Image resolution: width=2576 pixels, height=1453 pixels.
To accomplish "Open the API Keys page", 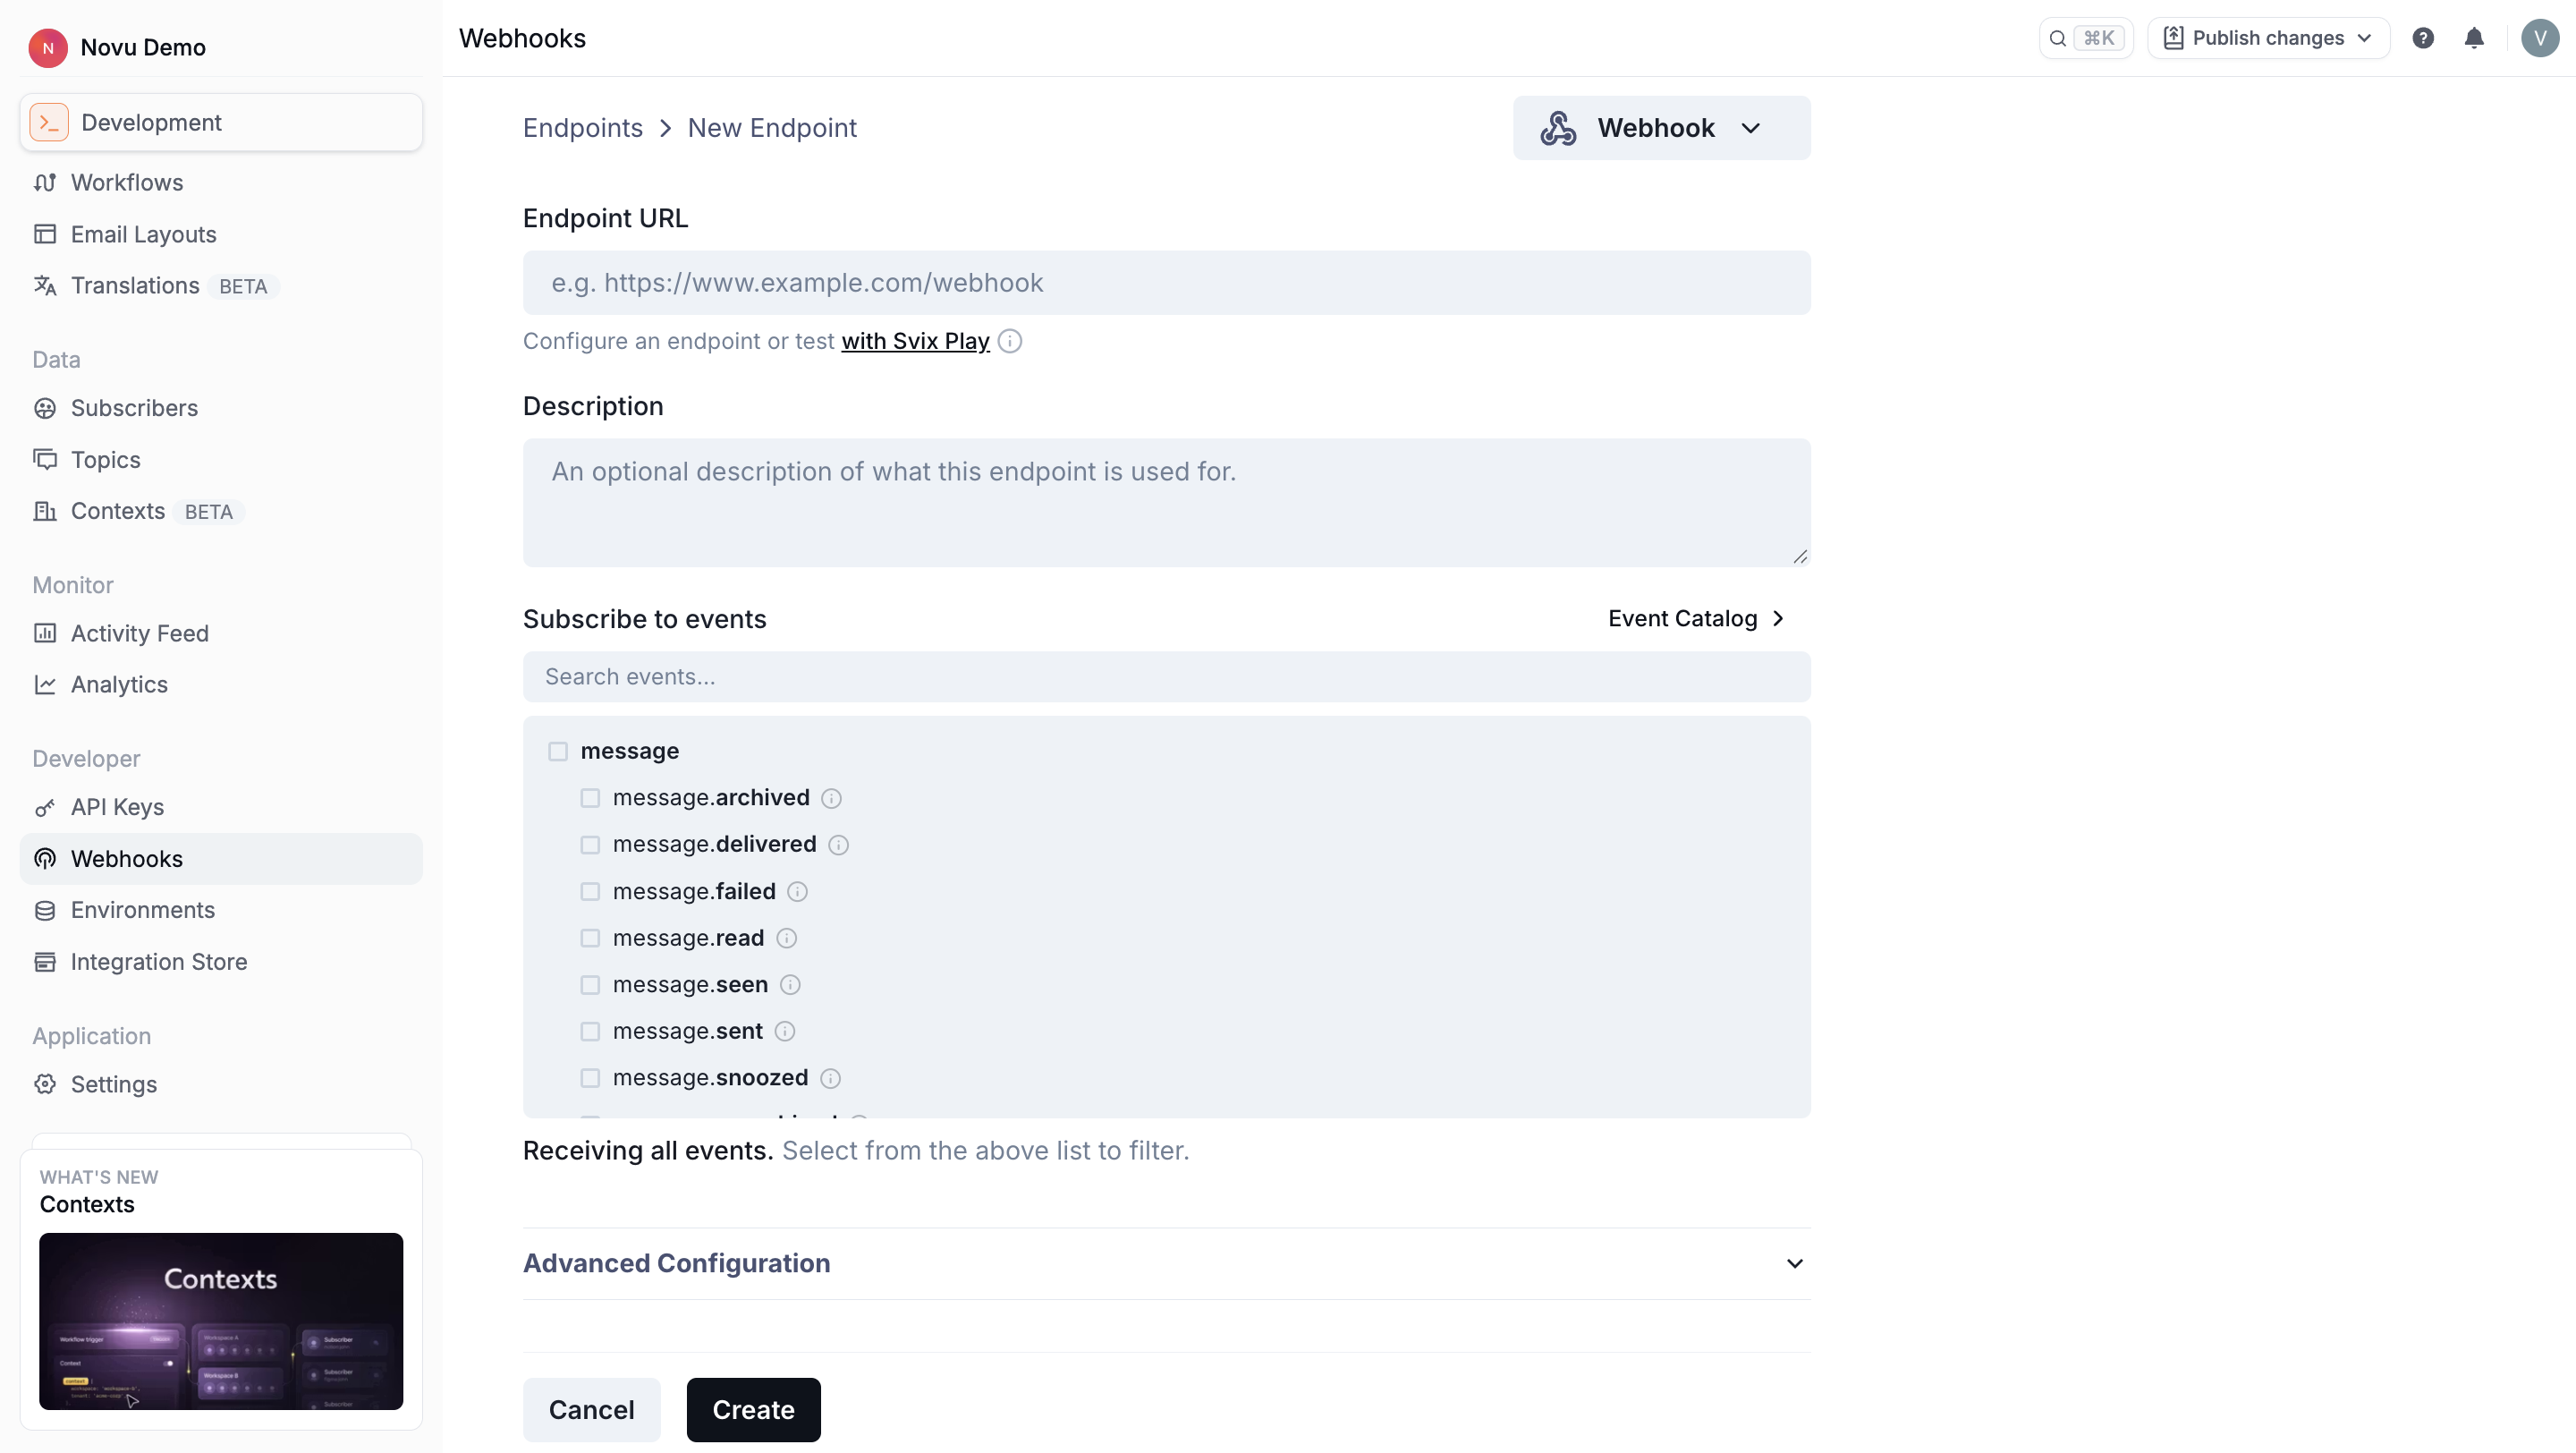I will [x=117, y=807].
